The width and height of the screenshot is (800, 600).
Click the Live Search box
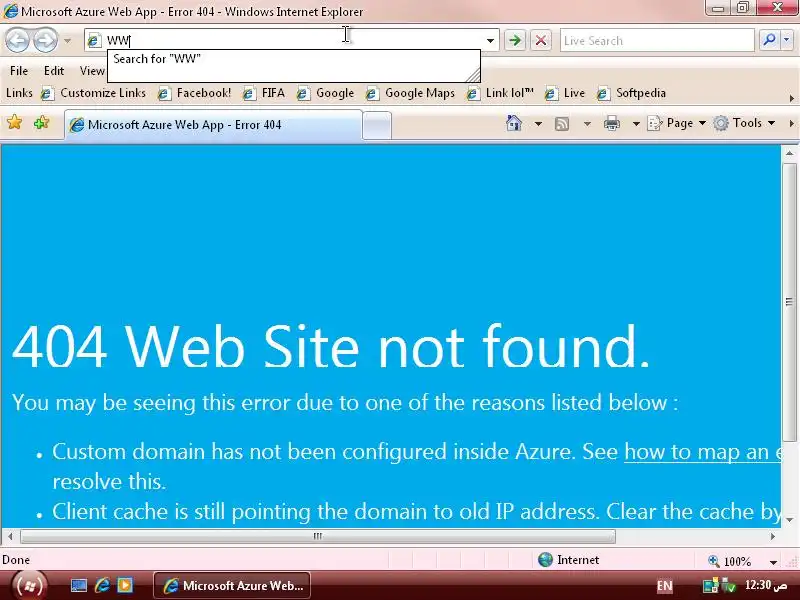pyautogui.click(x=657, y=40)
